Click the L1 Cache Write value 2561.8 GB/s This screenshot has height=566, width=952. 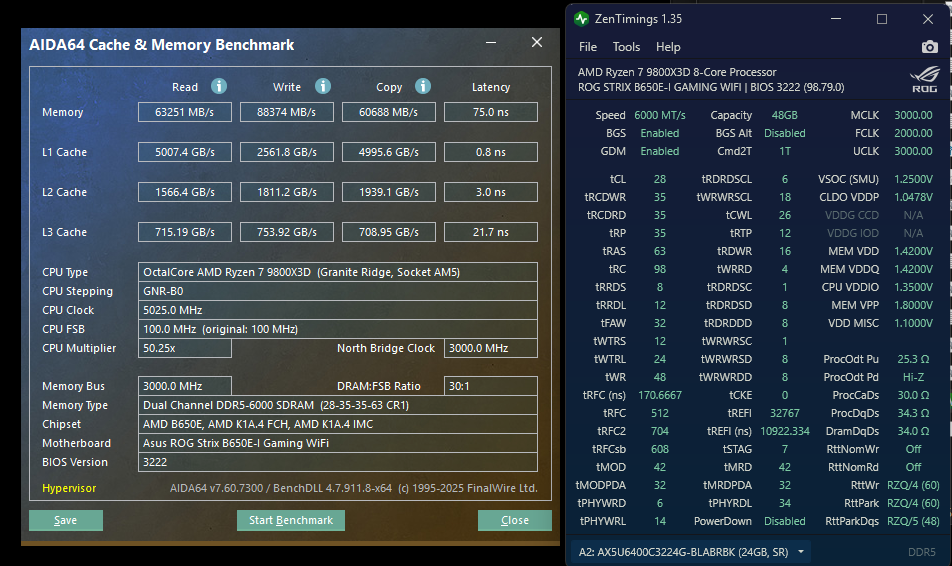pyautogui.click(x=287, y=152)
